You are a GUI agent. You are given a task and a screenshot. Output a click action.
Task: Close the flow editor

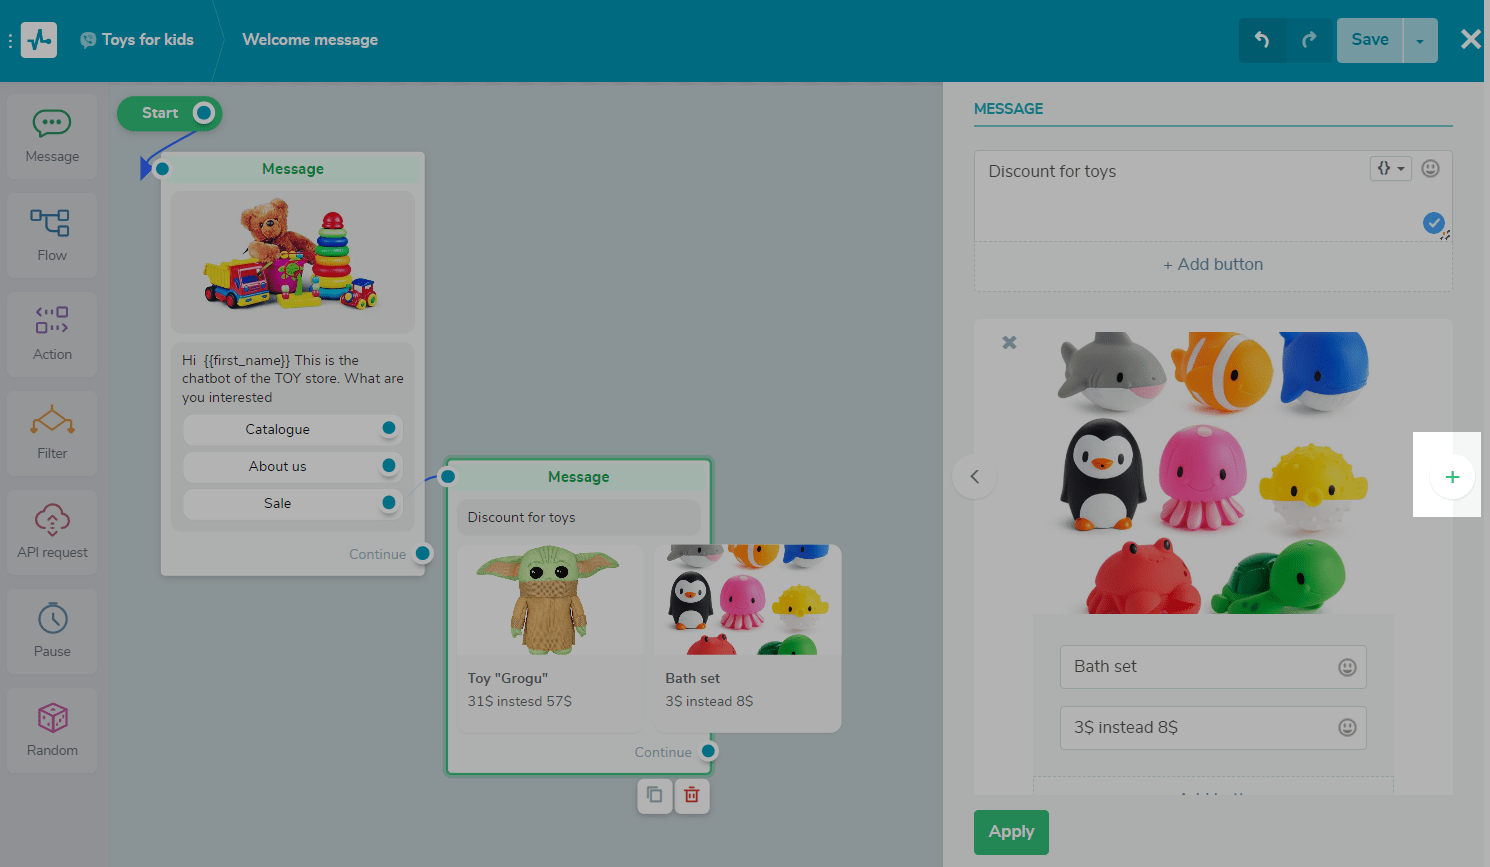[x=1471, y=39]
